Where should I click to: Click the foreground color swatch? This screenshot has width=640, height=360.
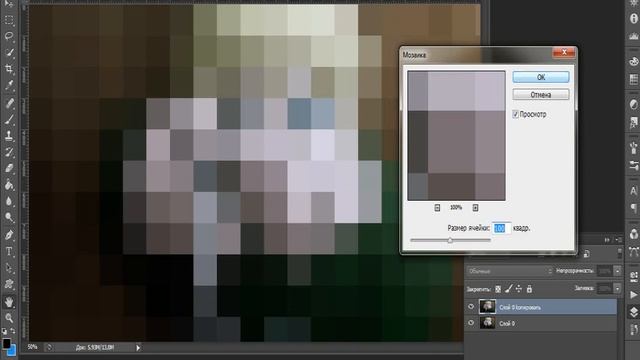tap(6, 343)
